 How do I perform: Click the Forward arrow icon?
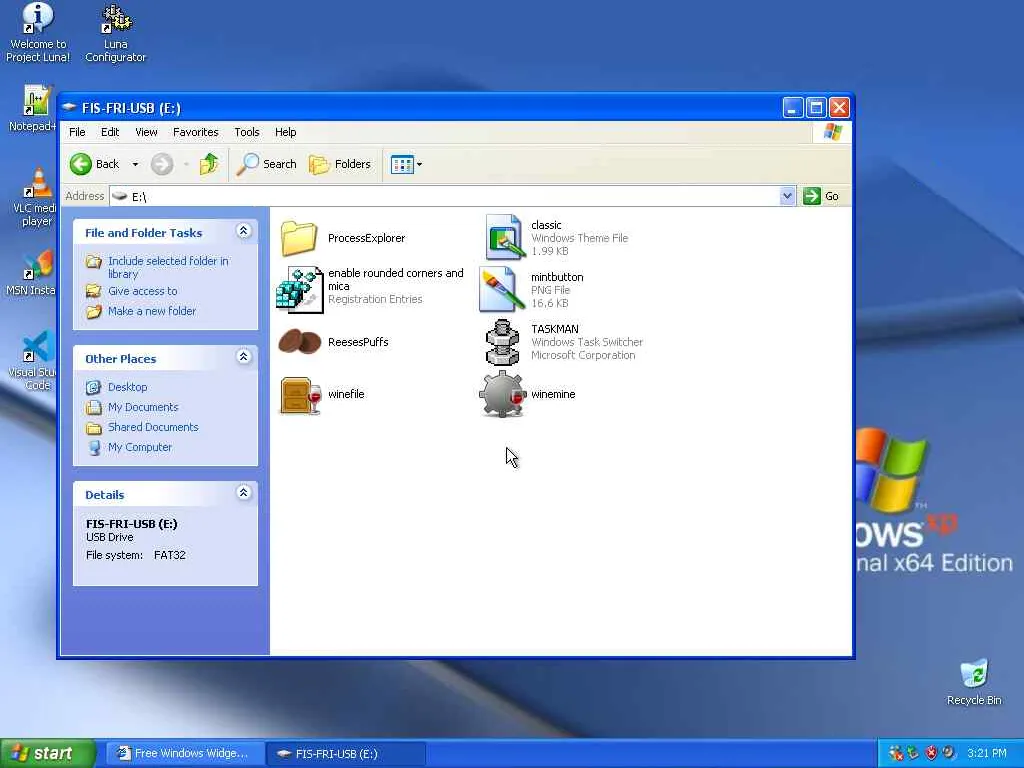[162, 164]
